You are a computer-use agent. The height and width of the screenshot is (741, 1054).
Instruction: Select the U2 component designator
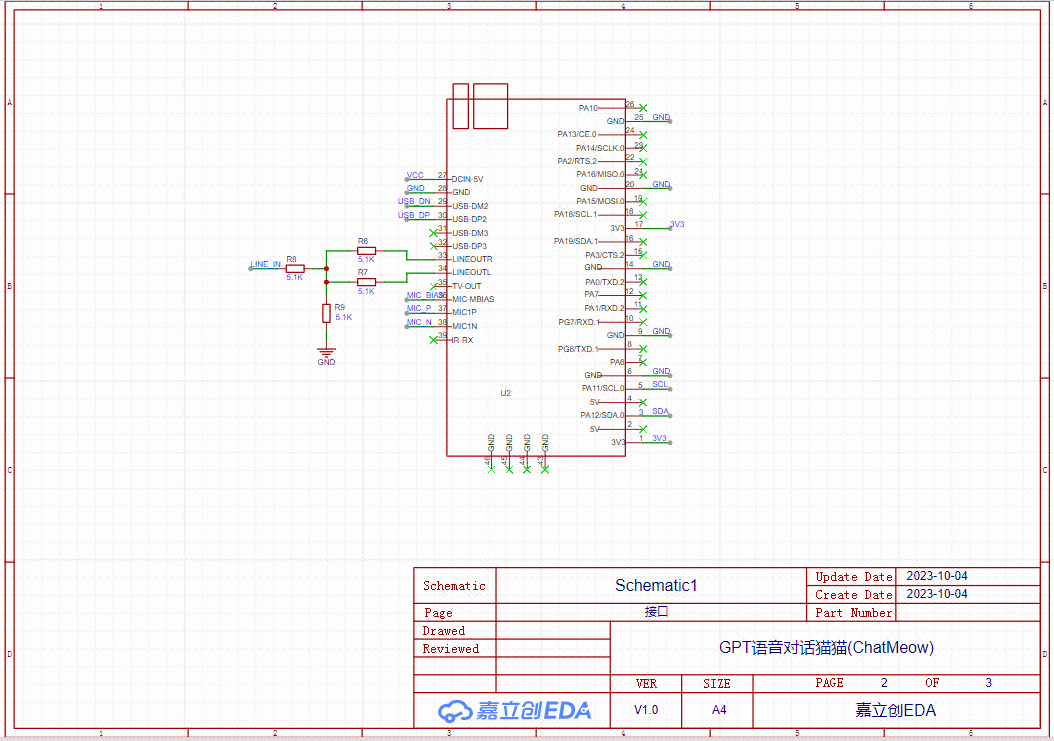[x=505, y=393]
